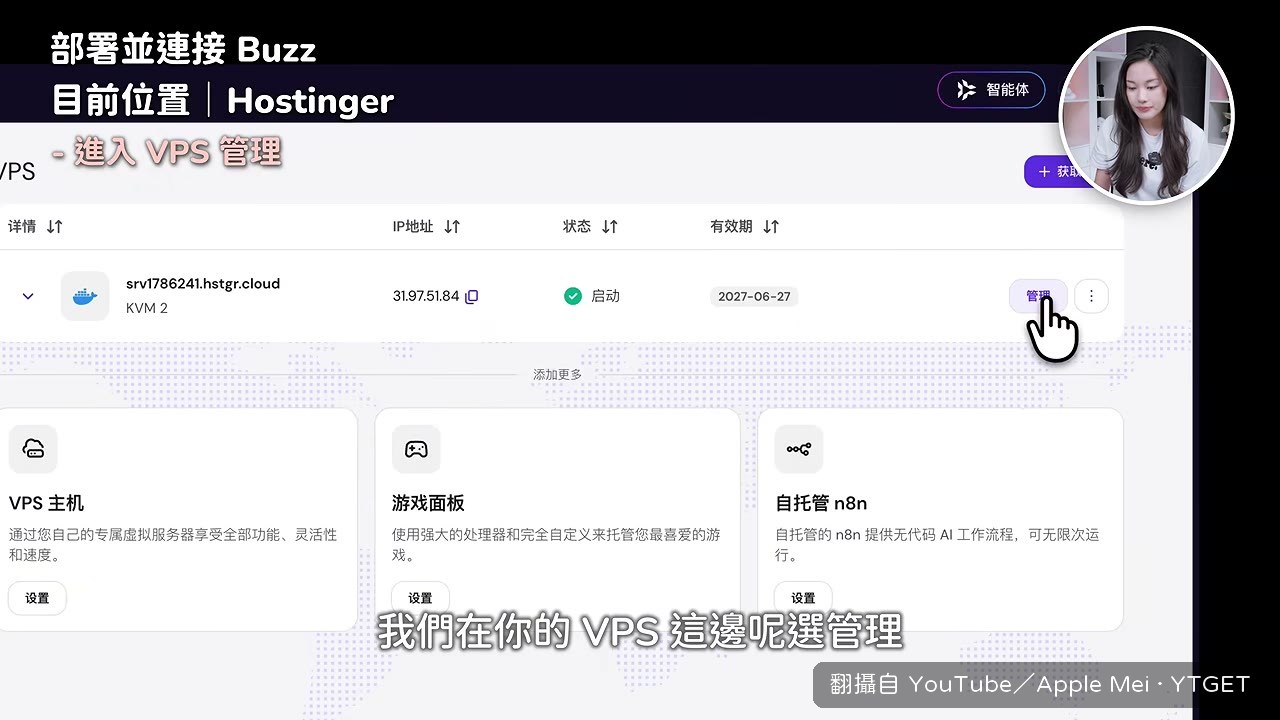1280x720 pixels.
Task: Click the 游戏面板 gamepad icon
Action: click(x=416, y=449)
